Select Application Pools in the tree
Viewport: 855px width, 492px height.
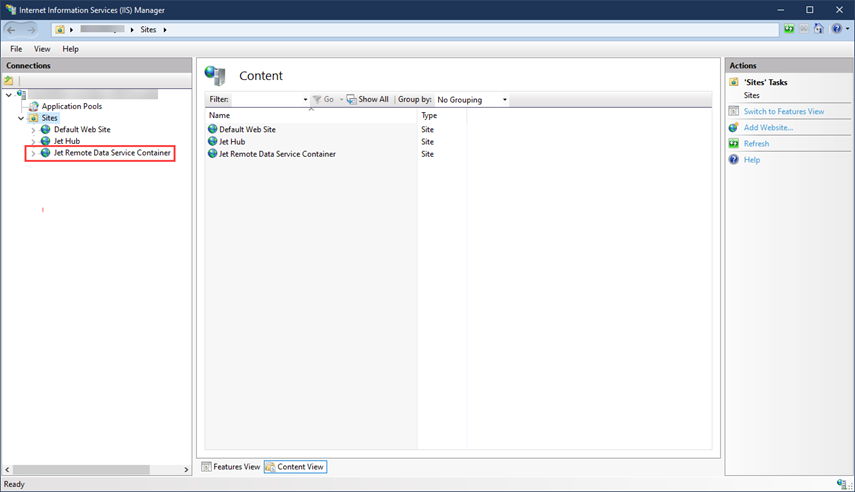coord(71,106)
